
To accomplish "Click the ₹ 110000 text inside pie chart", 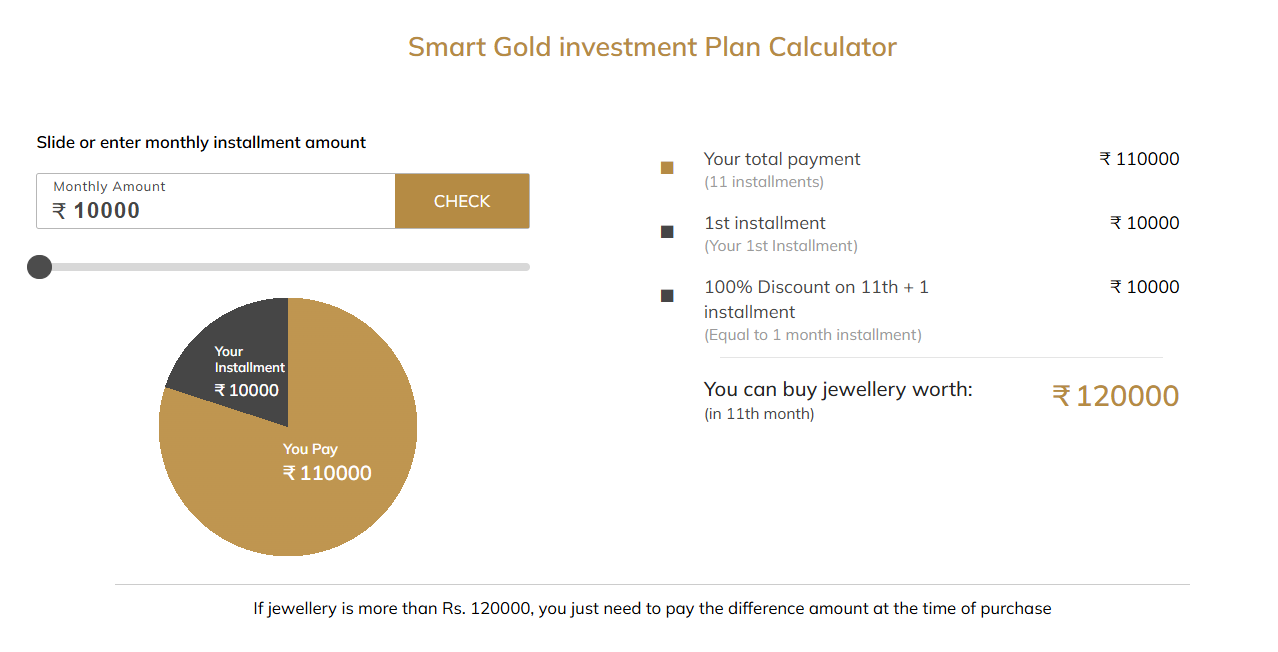I will [327, 473].
